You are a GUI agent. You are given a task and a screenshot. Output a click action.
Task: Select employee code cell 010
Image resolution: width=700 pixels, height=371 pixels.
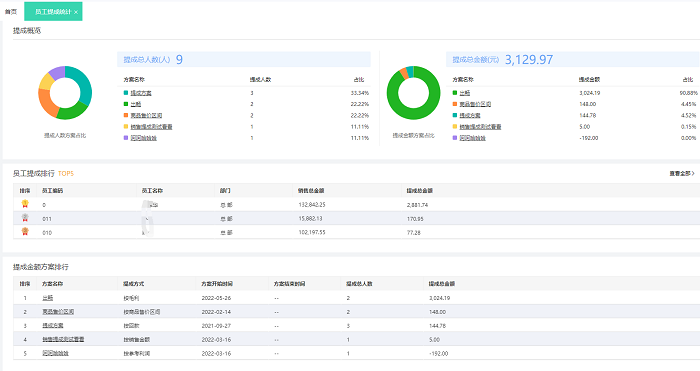point(47,233)
